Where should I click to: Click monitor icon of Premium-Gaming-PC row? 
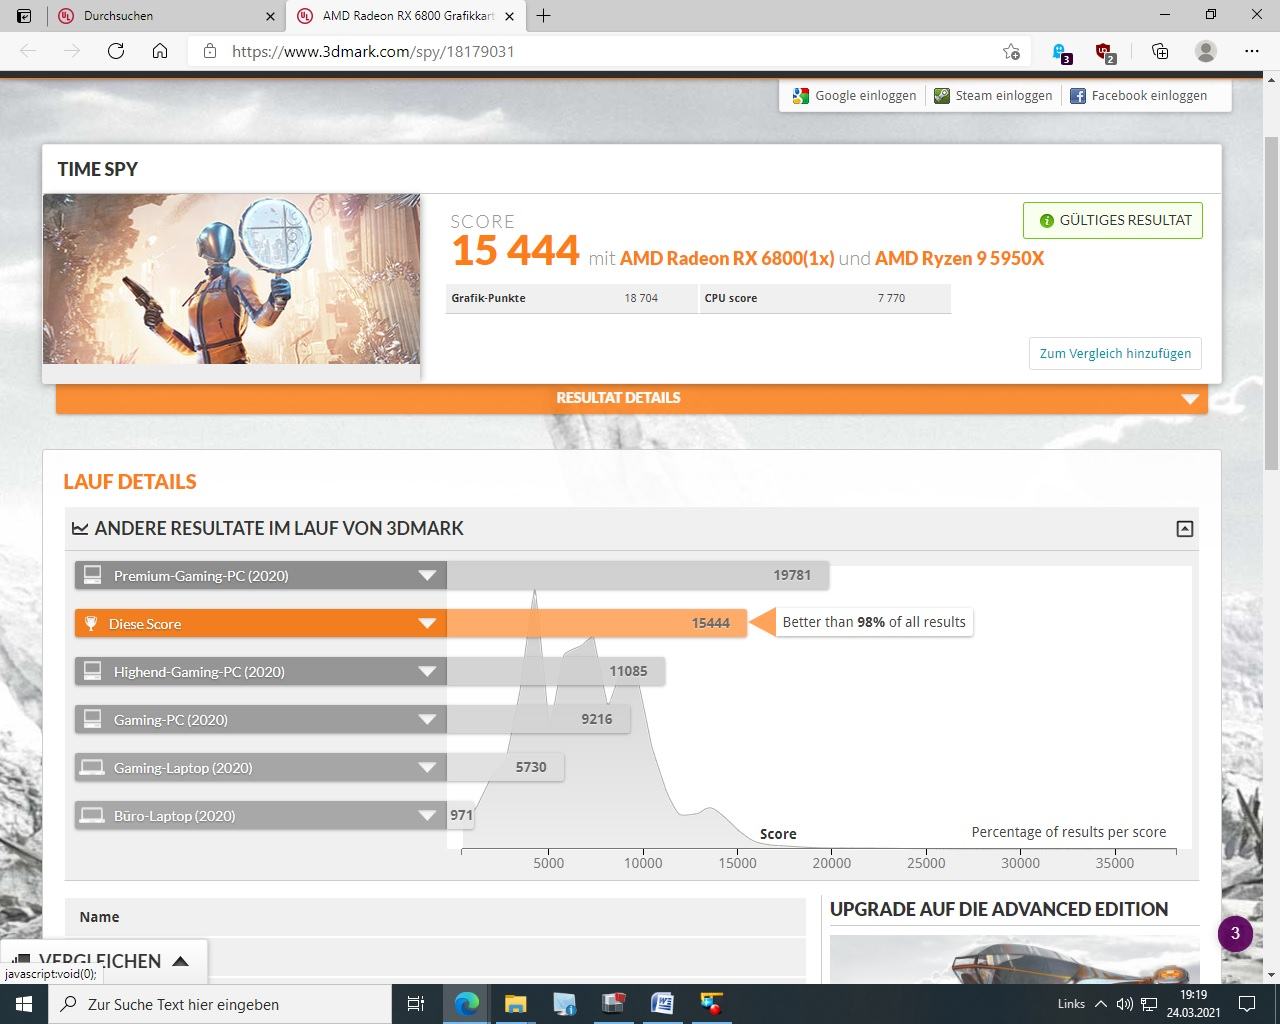tap(92, 575)
